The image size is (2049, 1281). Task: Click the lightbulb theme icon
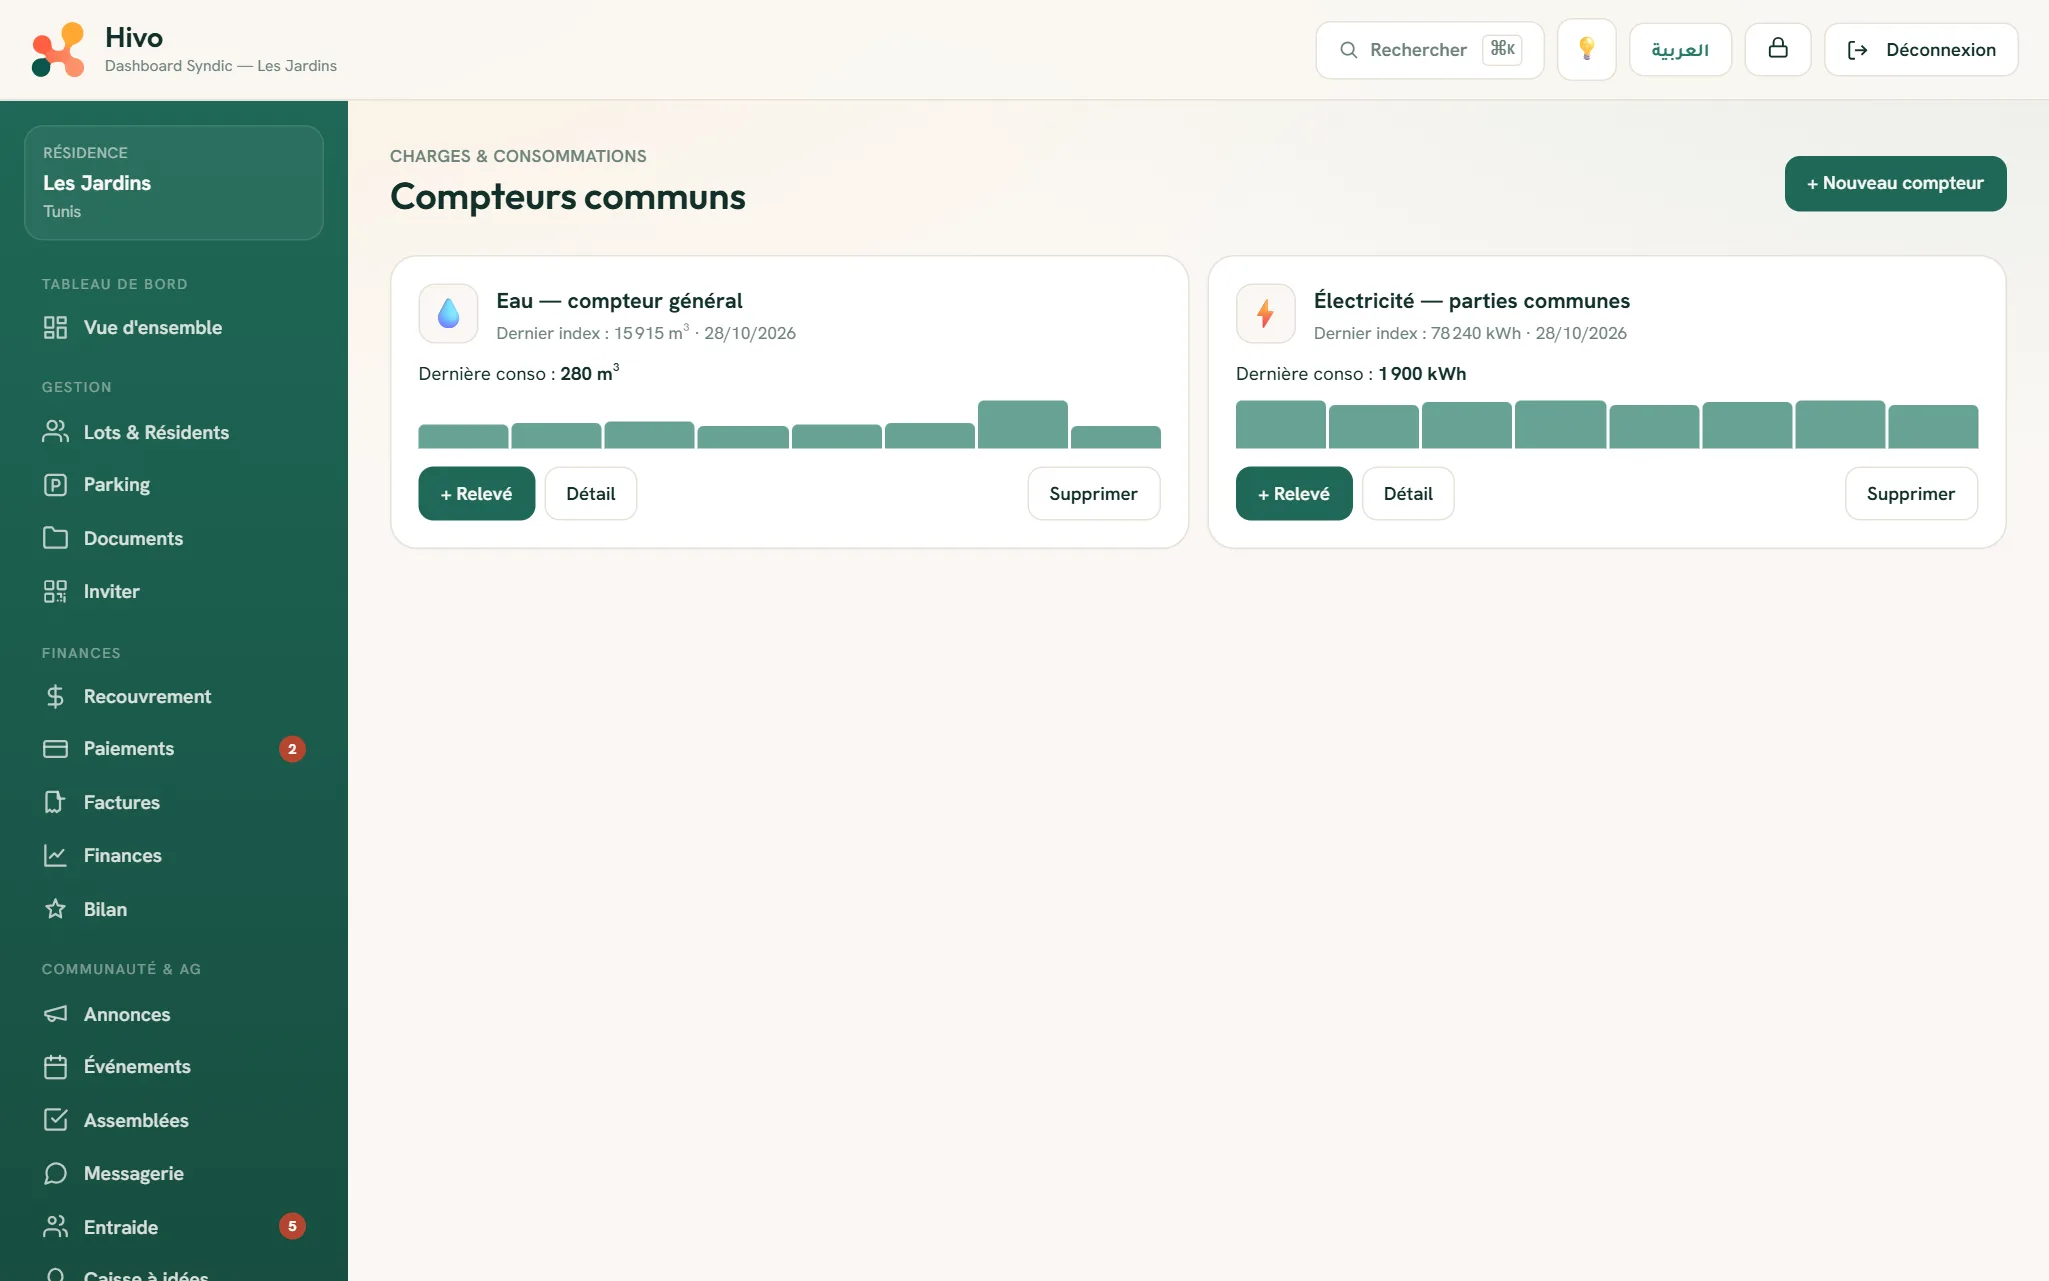[x=1586, y=49]
